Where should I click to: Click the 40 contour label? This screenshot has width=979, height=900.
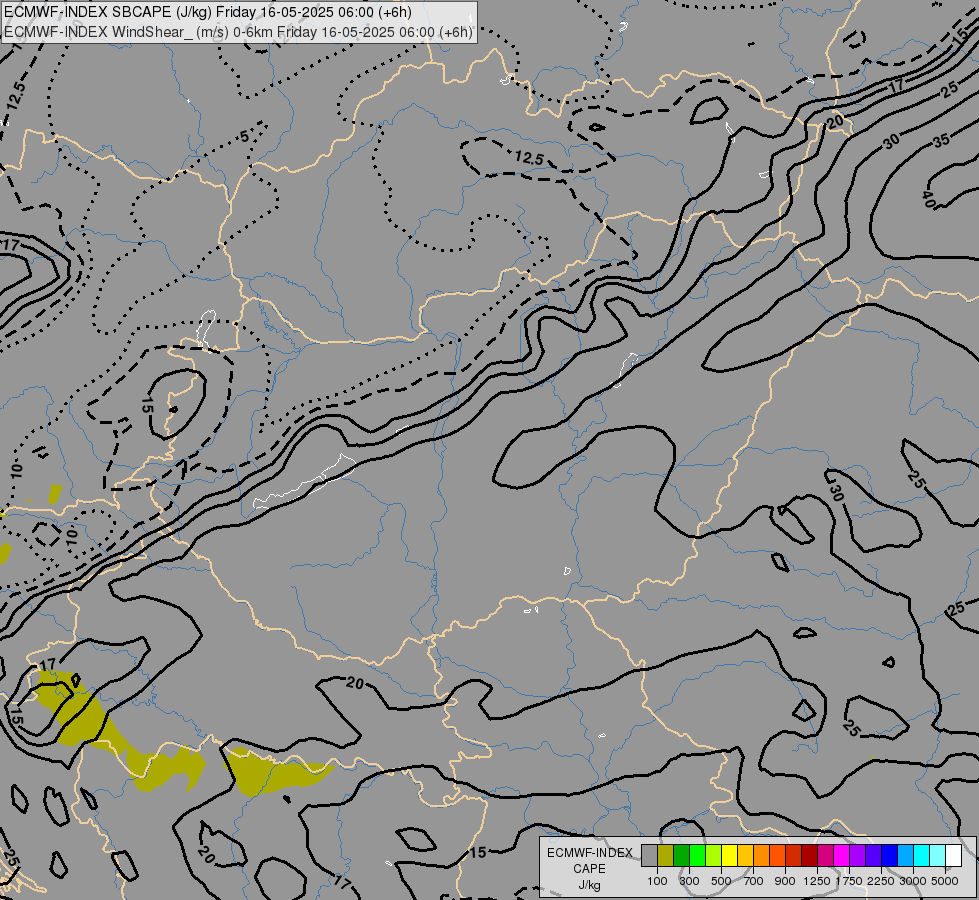(x=928, y=200)
